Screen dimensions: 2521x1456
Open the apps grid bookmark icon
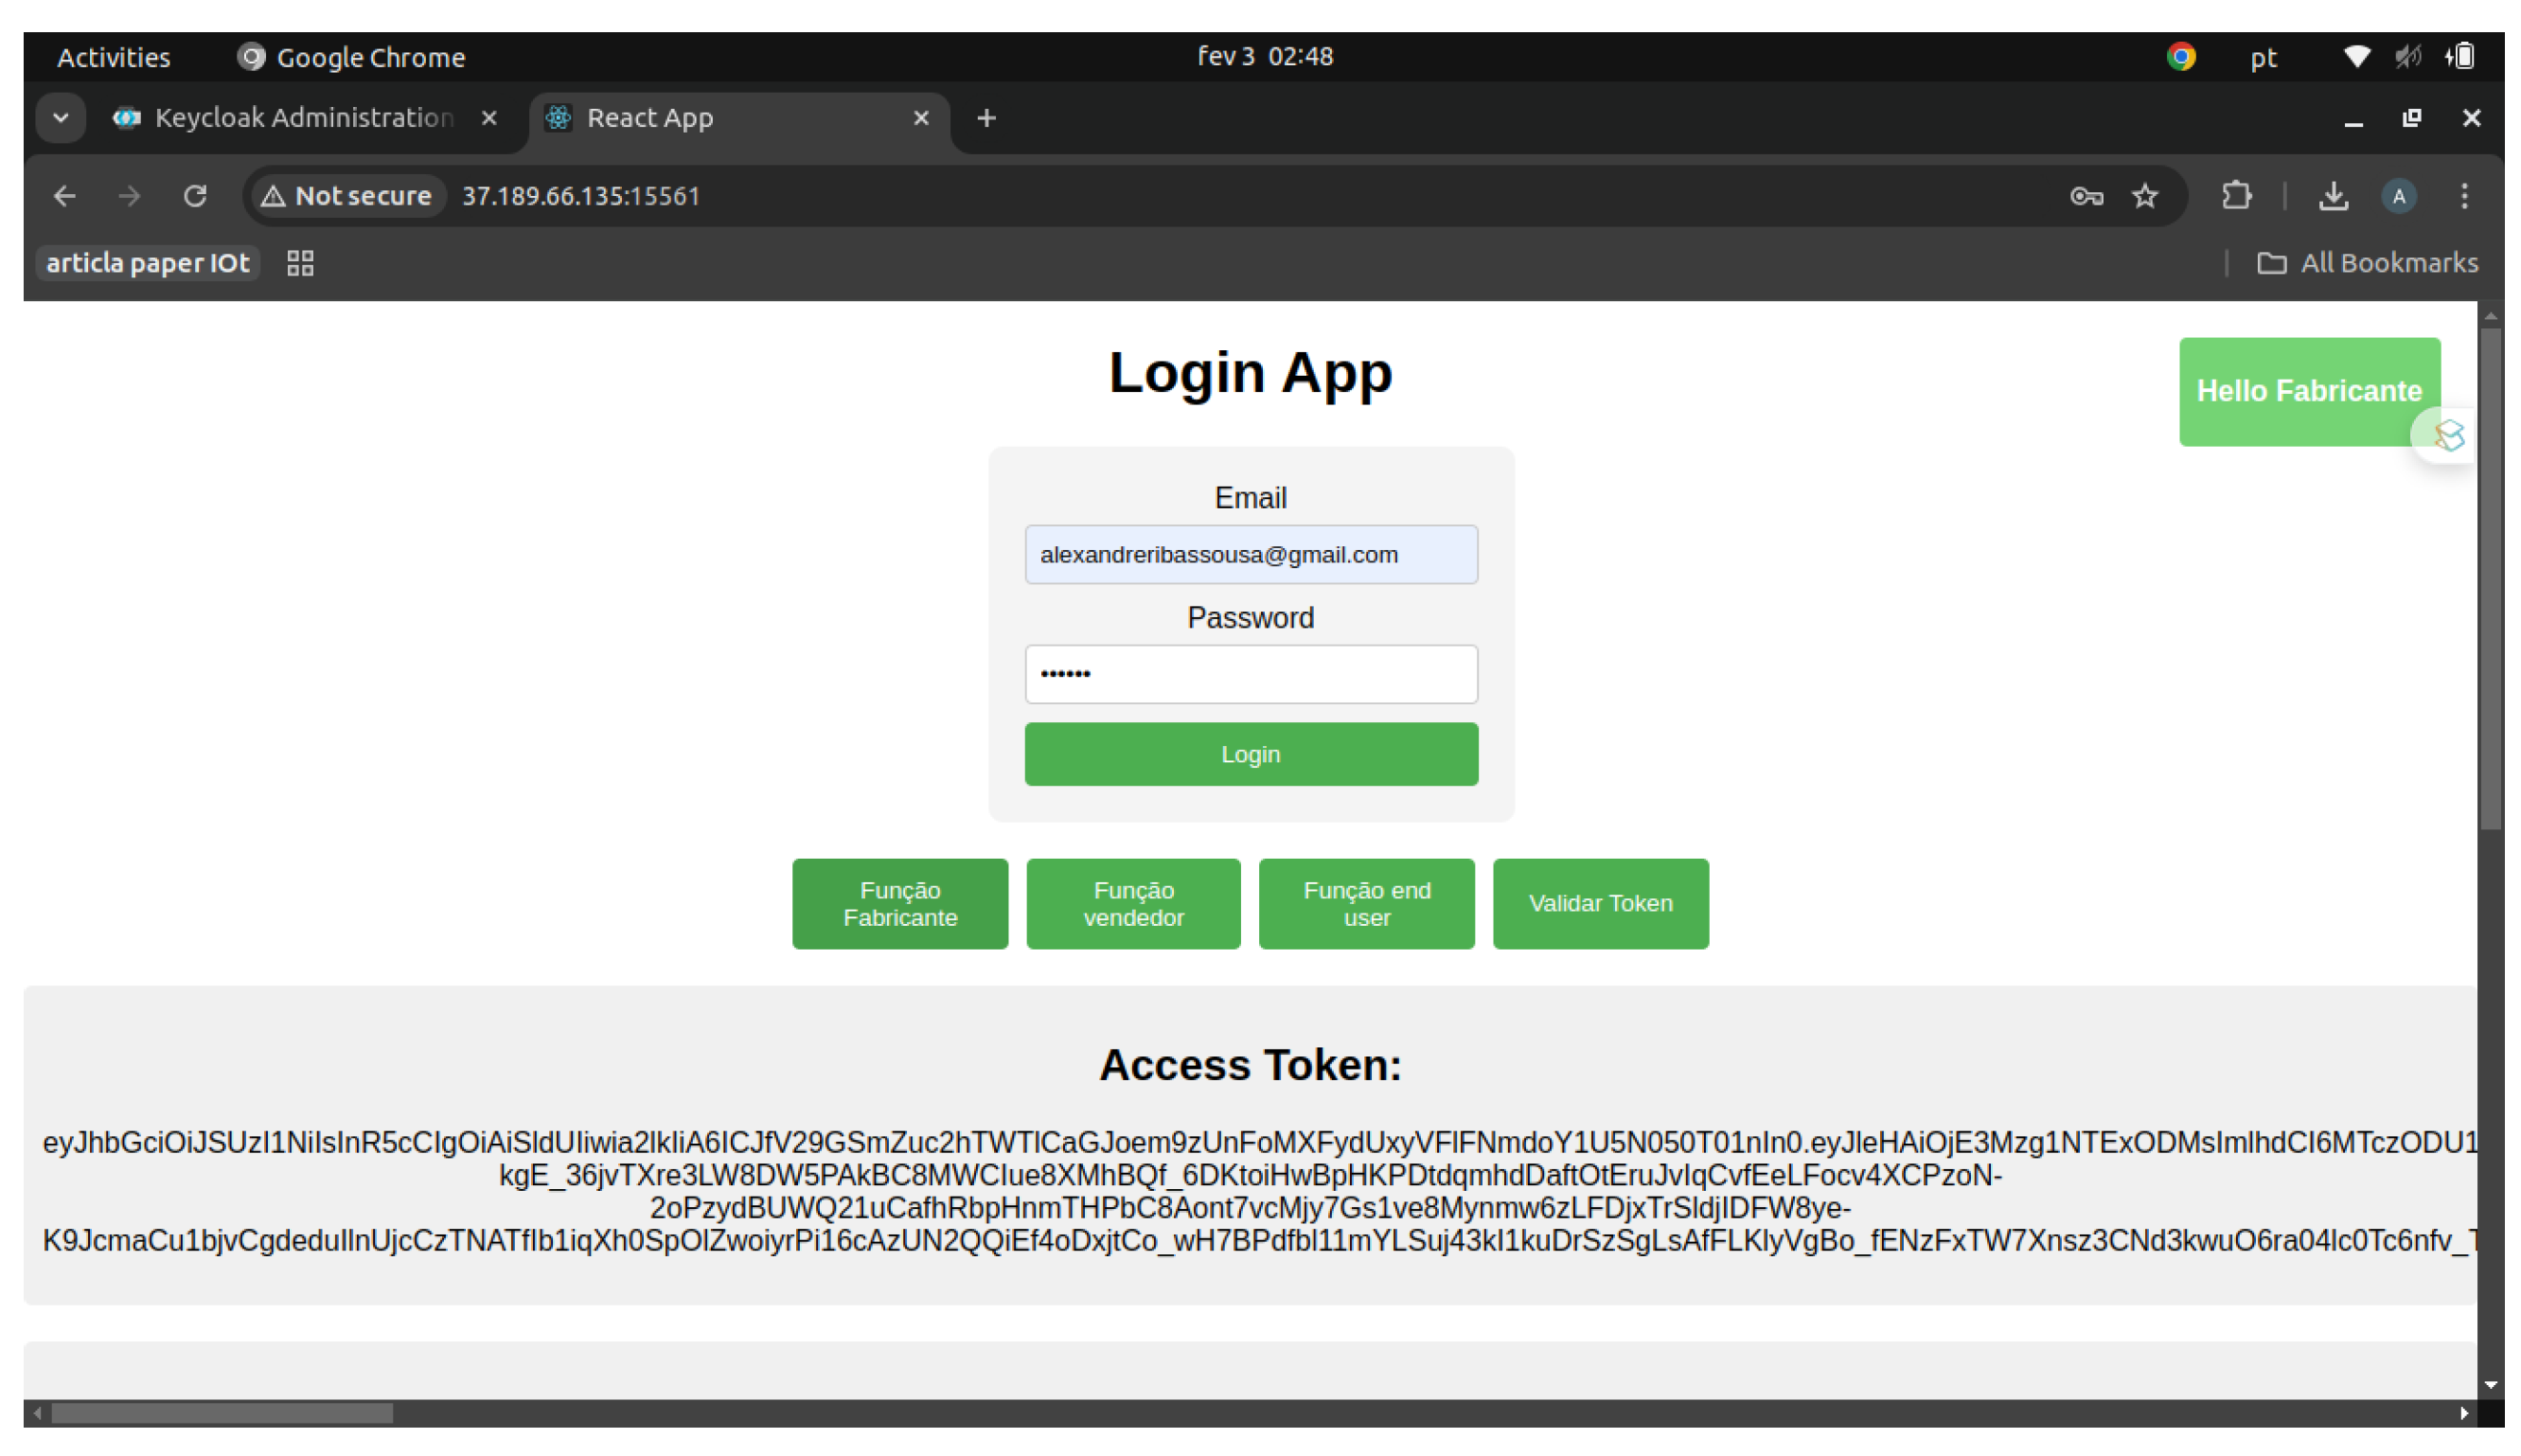tap(300, 263)
